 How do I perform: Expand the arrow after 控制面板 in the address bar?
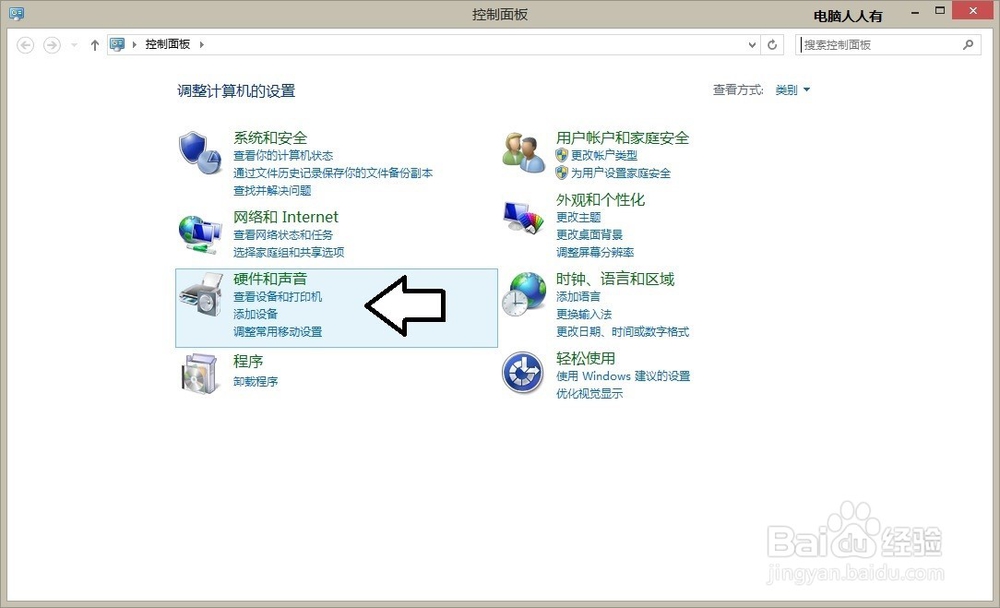[x=202, y=45]
